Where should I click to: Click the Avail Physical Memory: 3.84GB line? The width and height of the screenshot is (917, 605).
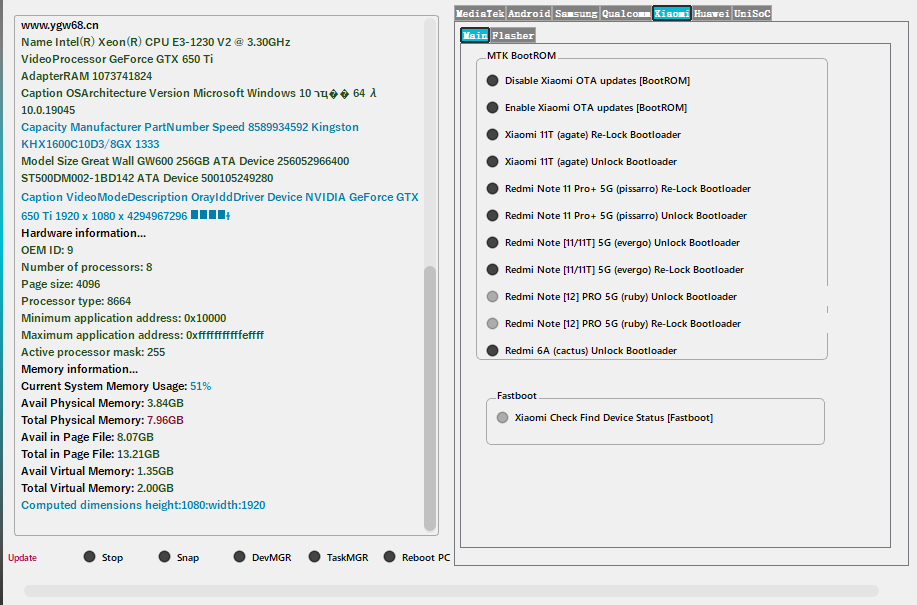tap(102, 403)
